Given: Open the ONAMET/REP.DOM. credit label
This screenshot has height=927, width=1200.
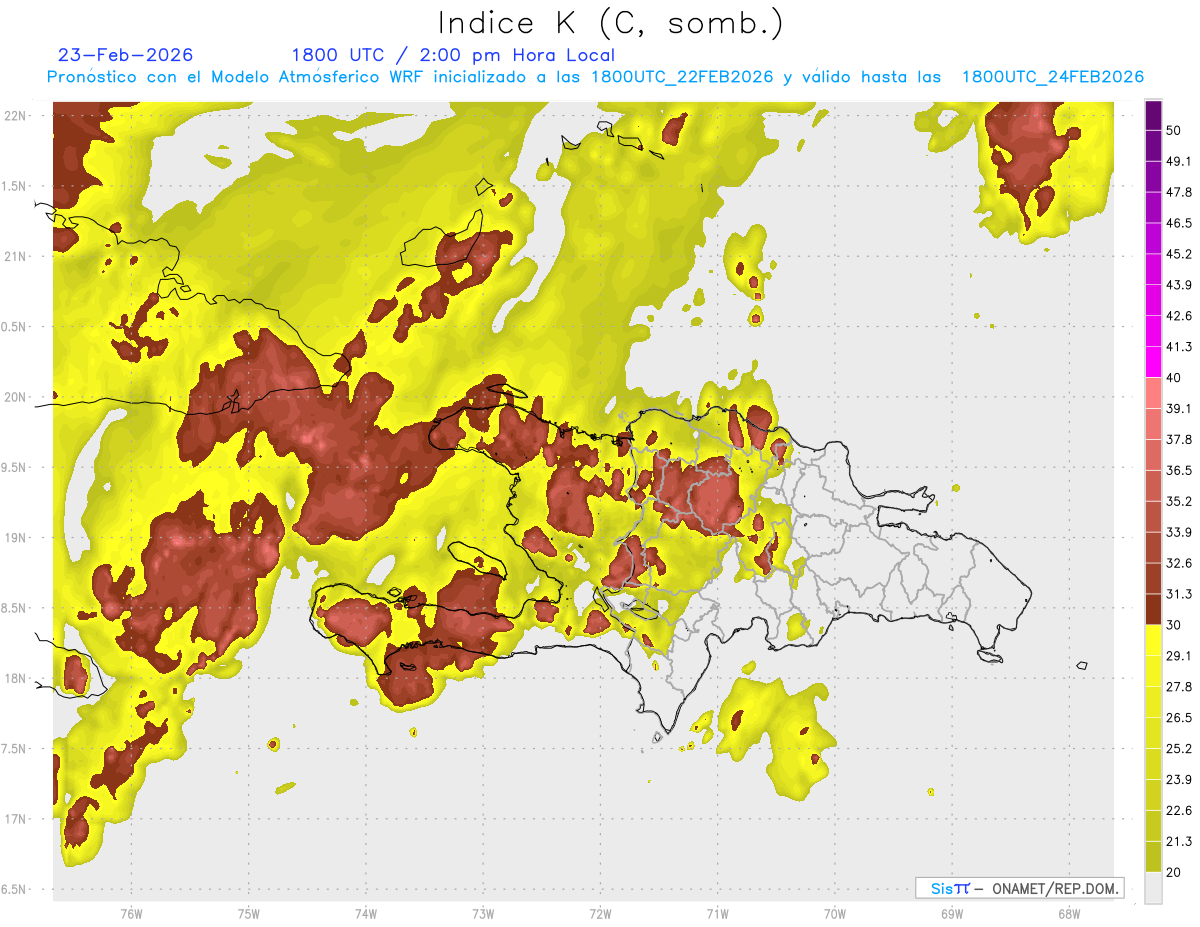Looking at the screenshot, I should (x=1053, y=888).
